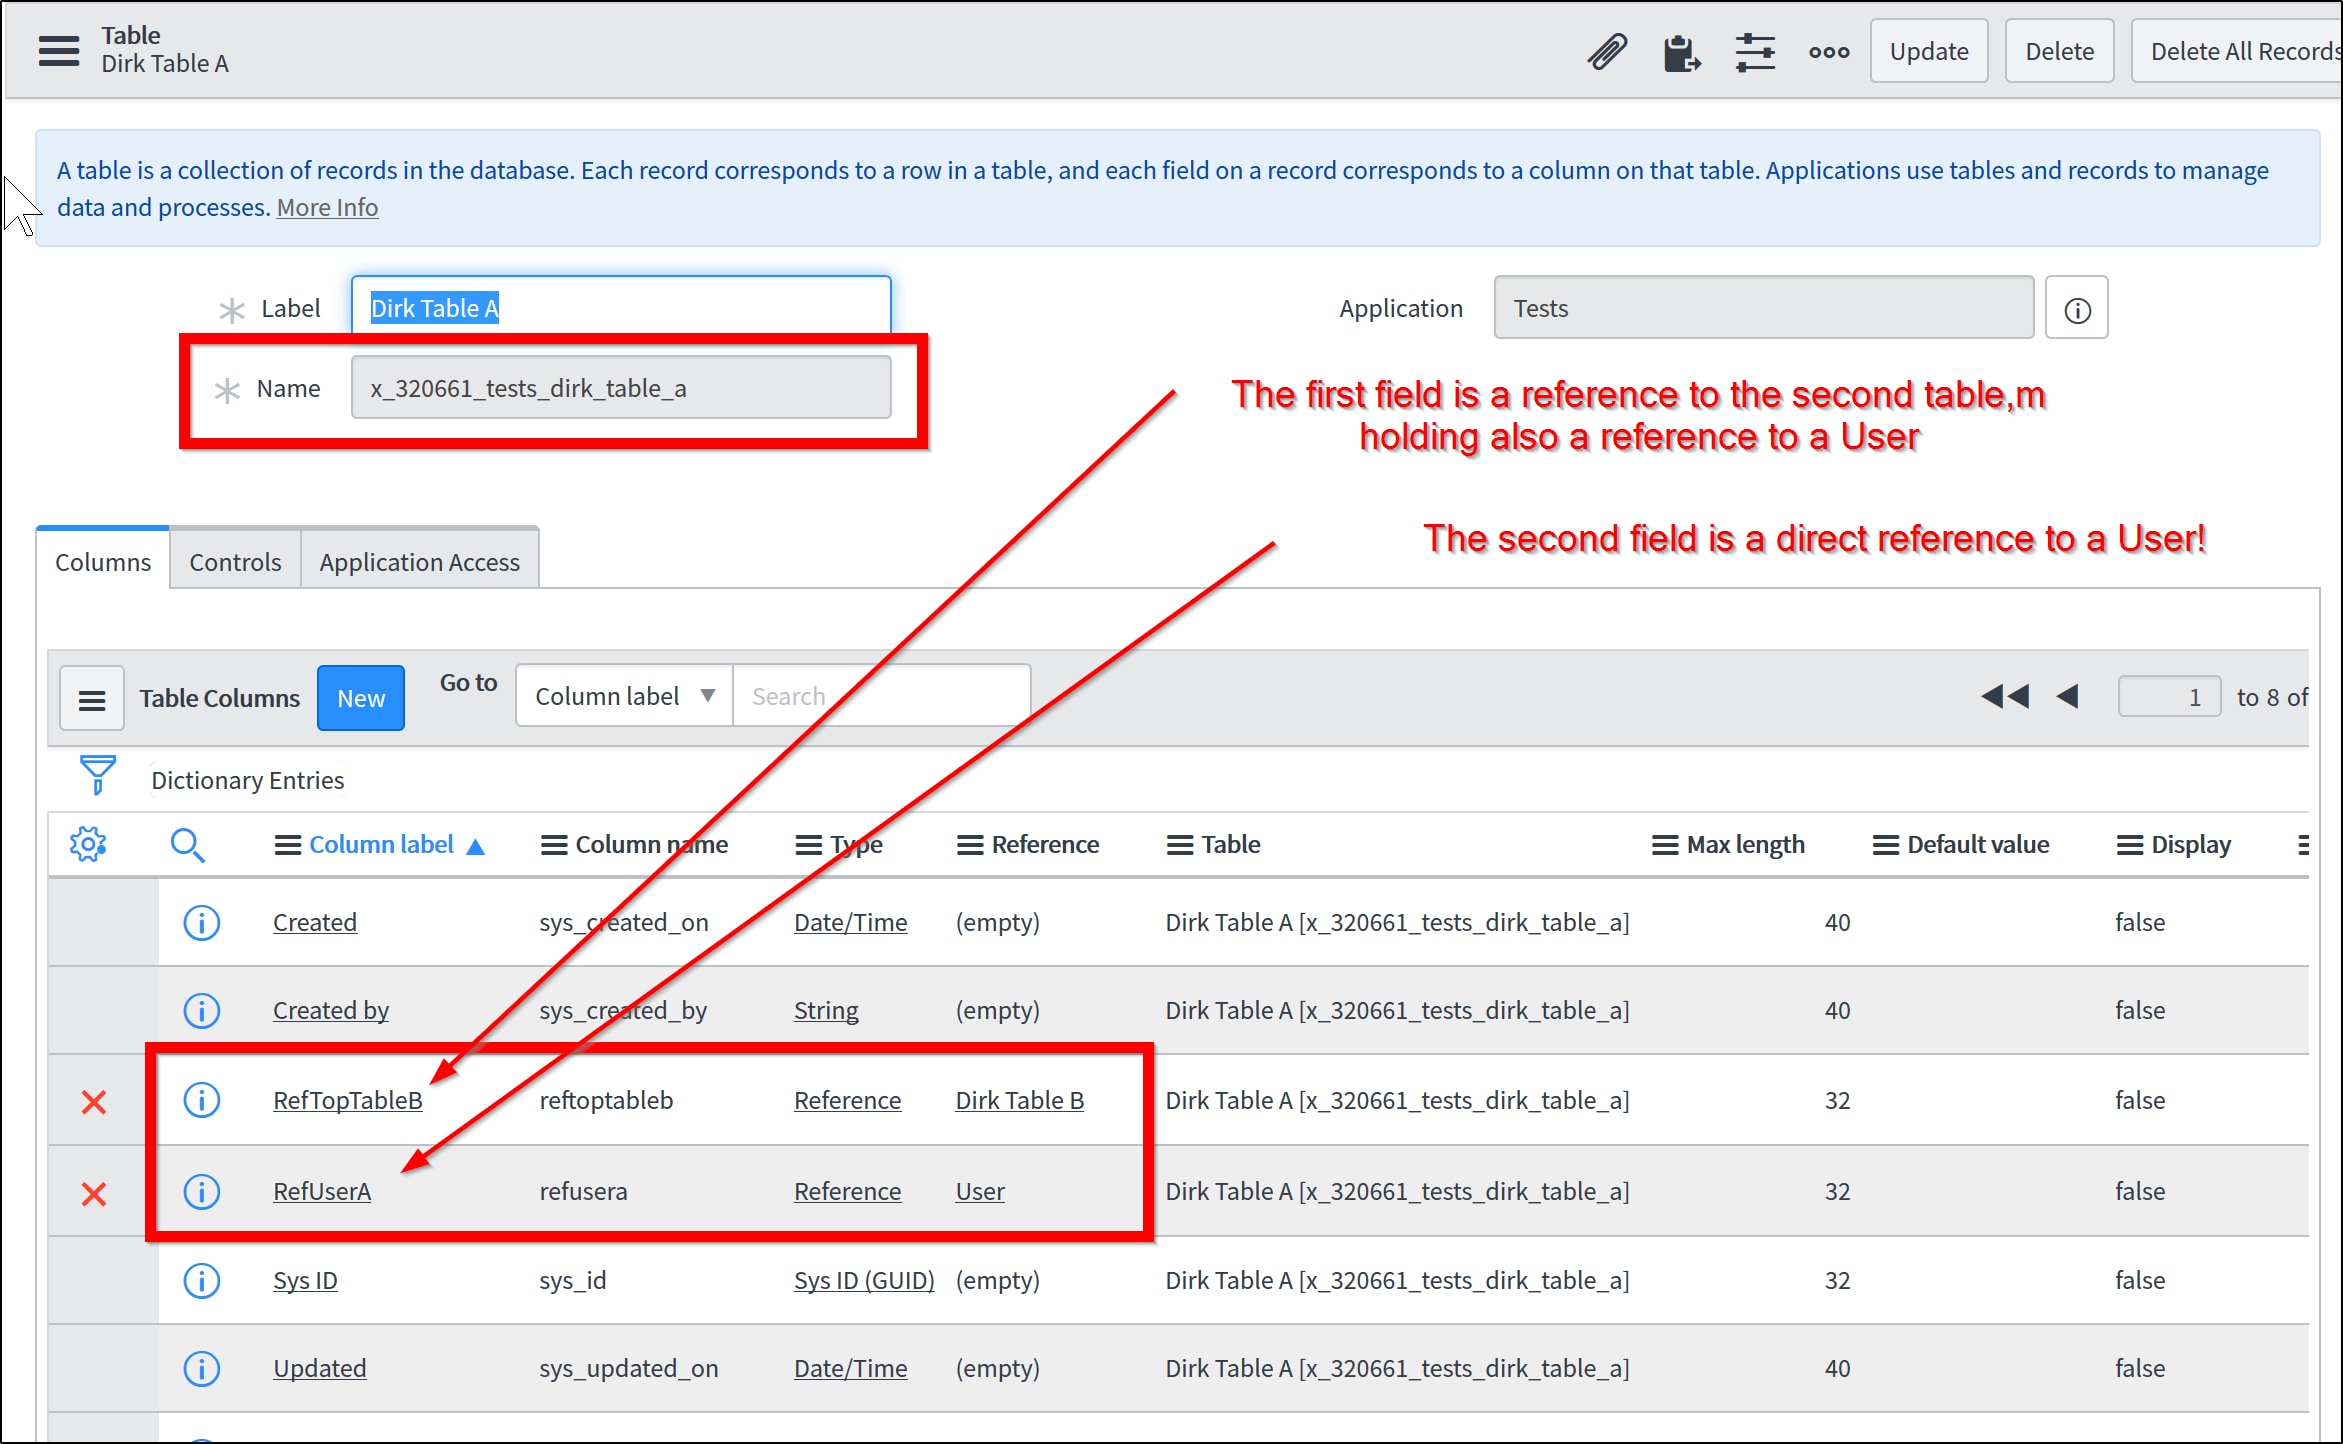Delete the RefTopTableB row red X

[94, 1102]
